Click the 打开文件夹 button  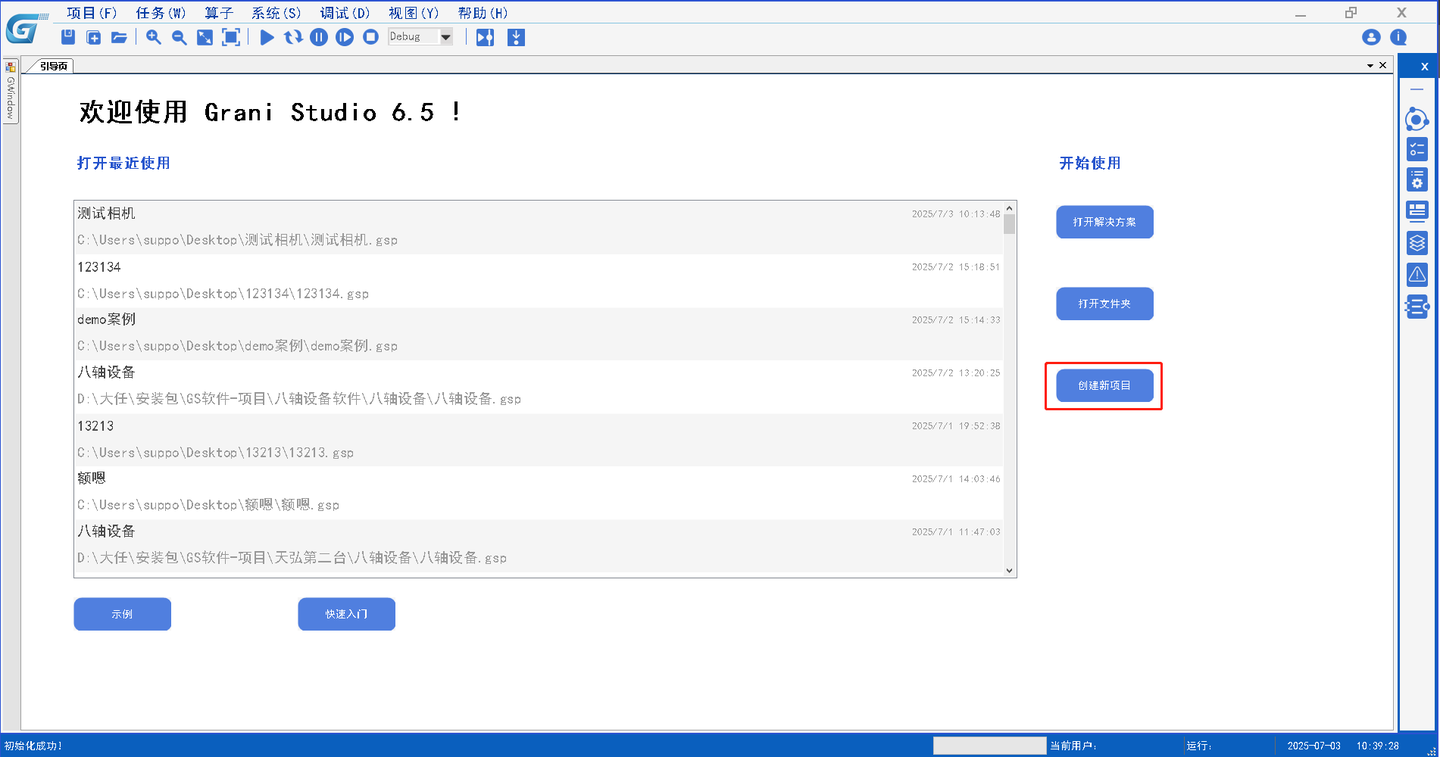1105,304
